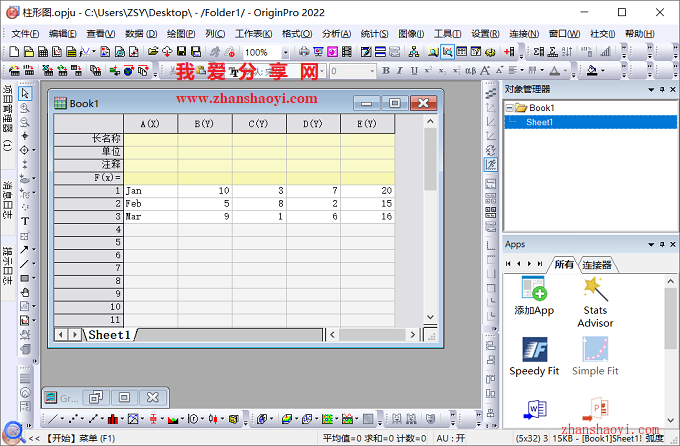Click the new matrix toolbar icon
Screen dimensions: 680x446
click(x=72, y=52)
